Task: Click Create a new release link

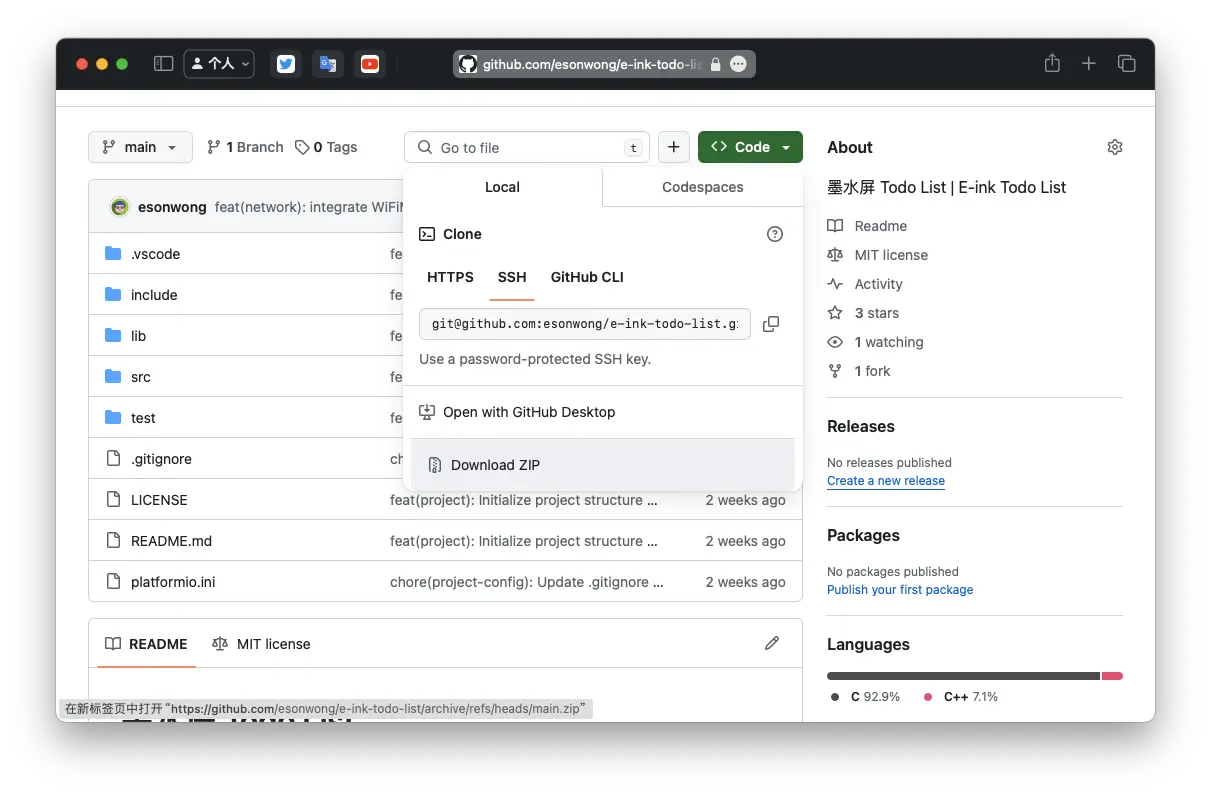Action: [885, 481]
